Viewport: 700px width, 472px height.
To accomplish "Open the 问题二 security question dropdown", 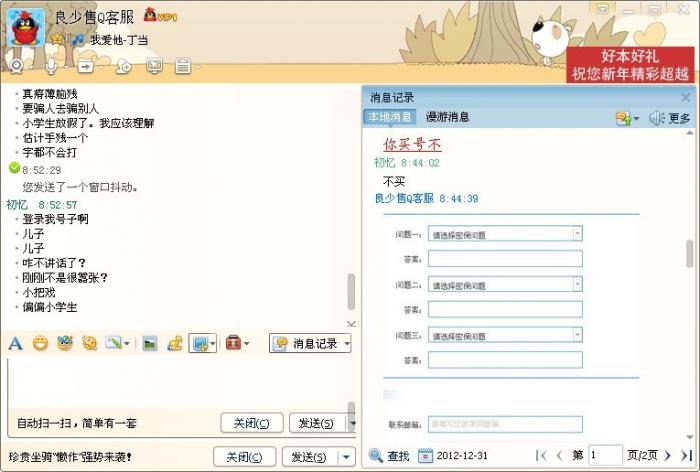I will point(505,284).
